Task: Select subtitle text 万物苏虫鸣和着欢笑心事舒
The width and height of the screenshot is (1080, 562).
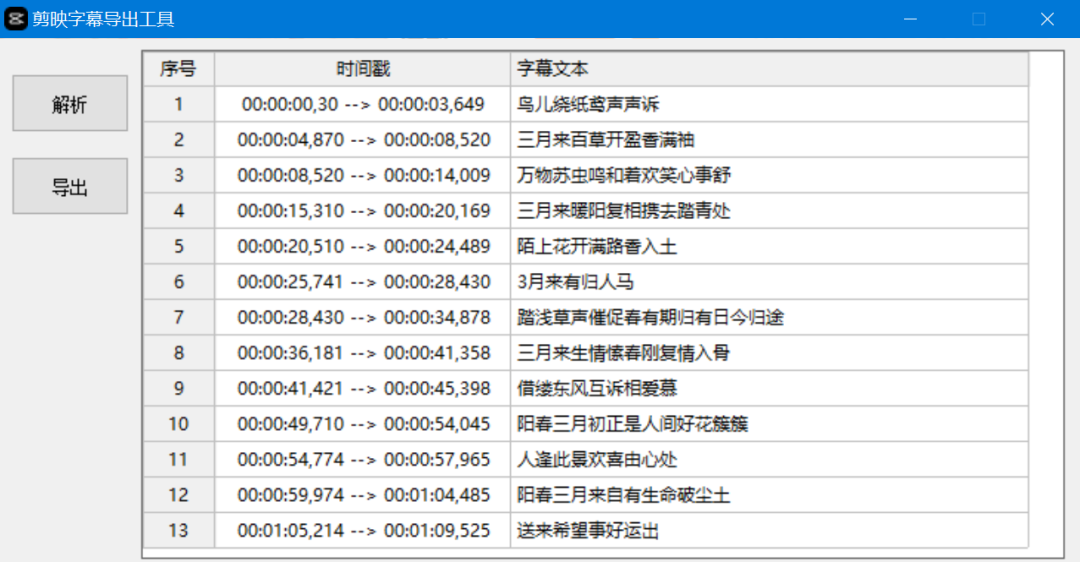Action: point(623,175)
